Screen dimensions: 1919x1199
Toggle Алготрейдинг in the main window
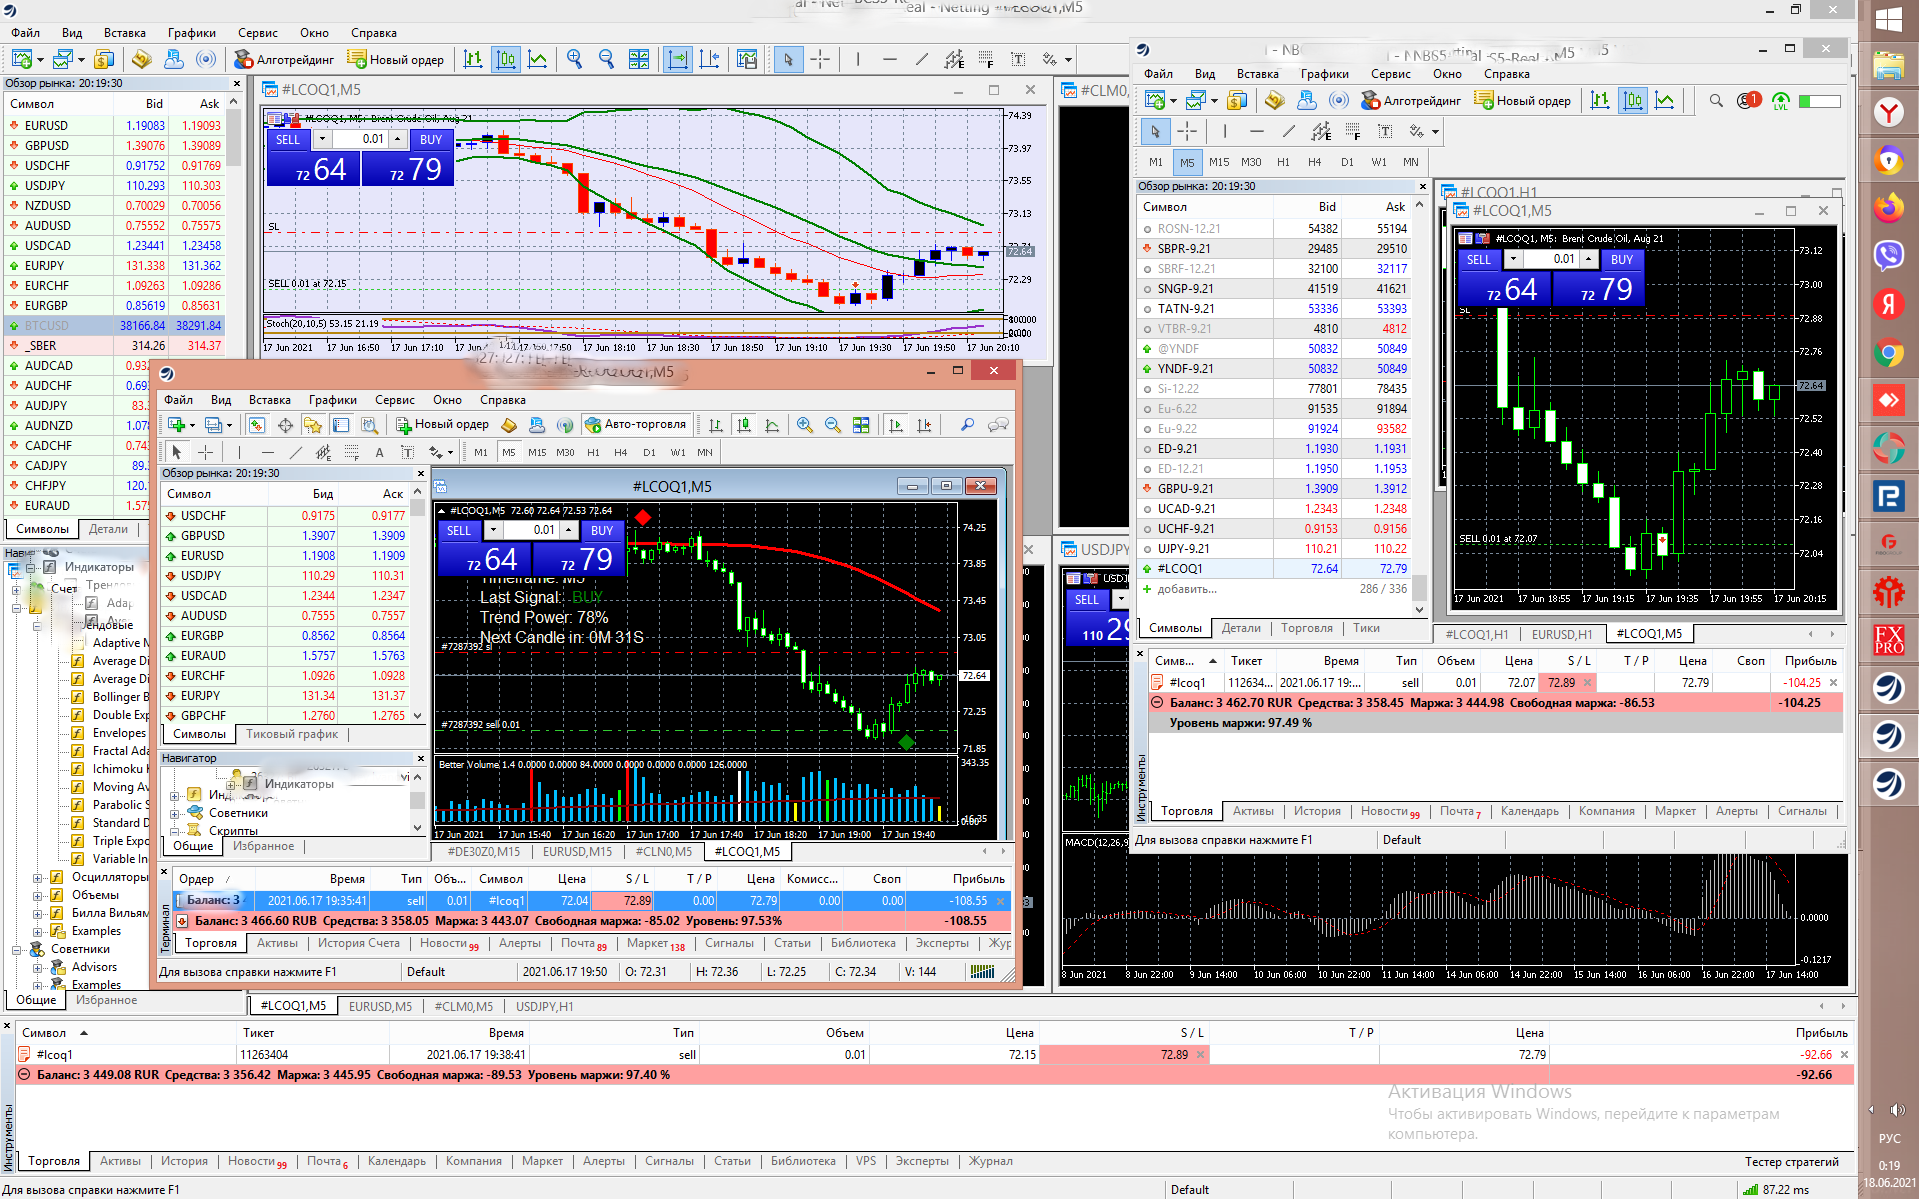(284, 59)
